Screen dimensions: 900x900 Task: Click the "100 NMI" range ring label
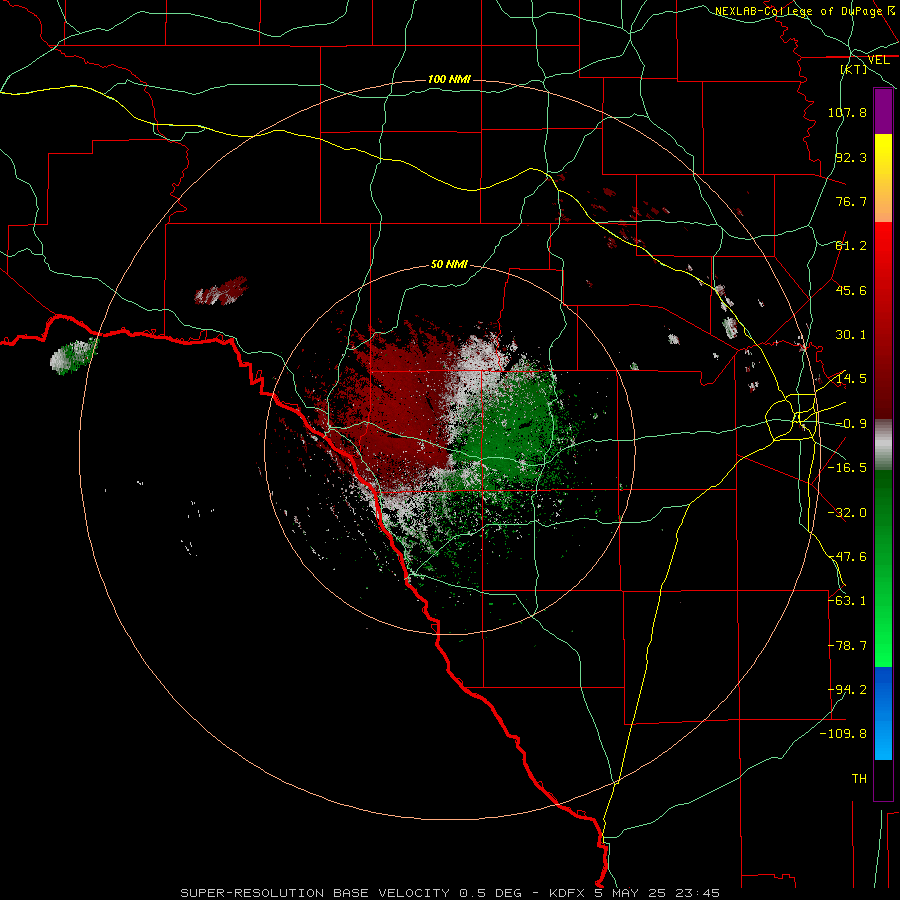click(449, 79)
